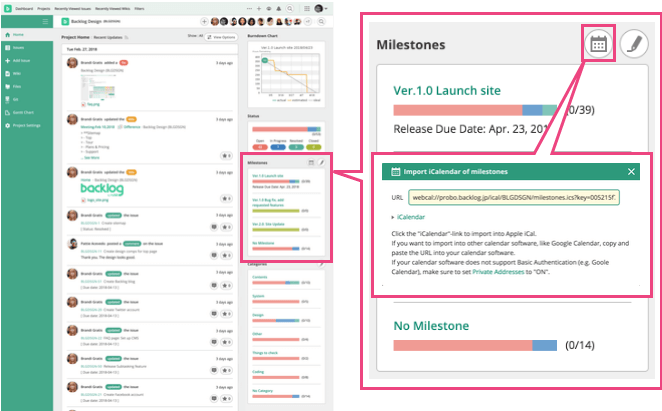Open Ver 2.0 Site Update milestone in left panel
Image resolution: width=662 pixels, height=411 pixels.
point(269,224)
